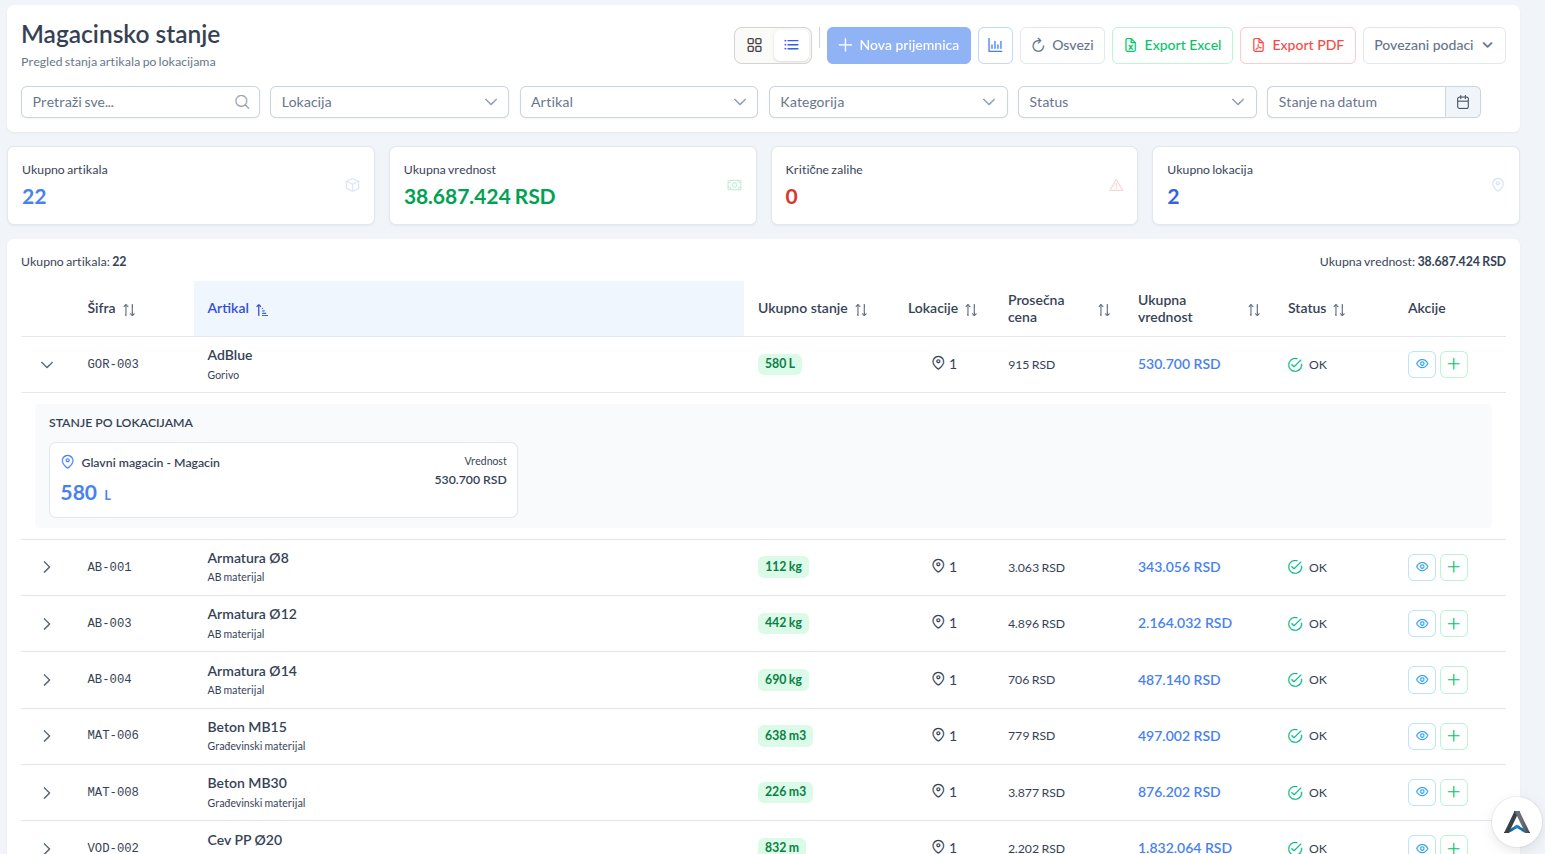Screen dimensions: 1545x854
Task: Open Povezani podaci menu
Action: [1433, 45]
